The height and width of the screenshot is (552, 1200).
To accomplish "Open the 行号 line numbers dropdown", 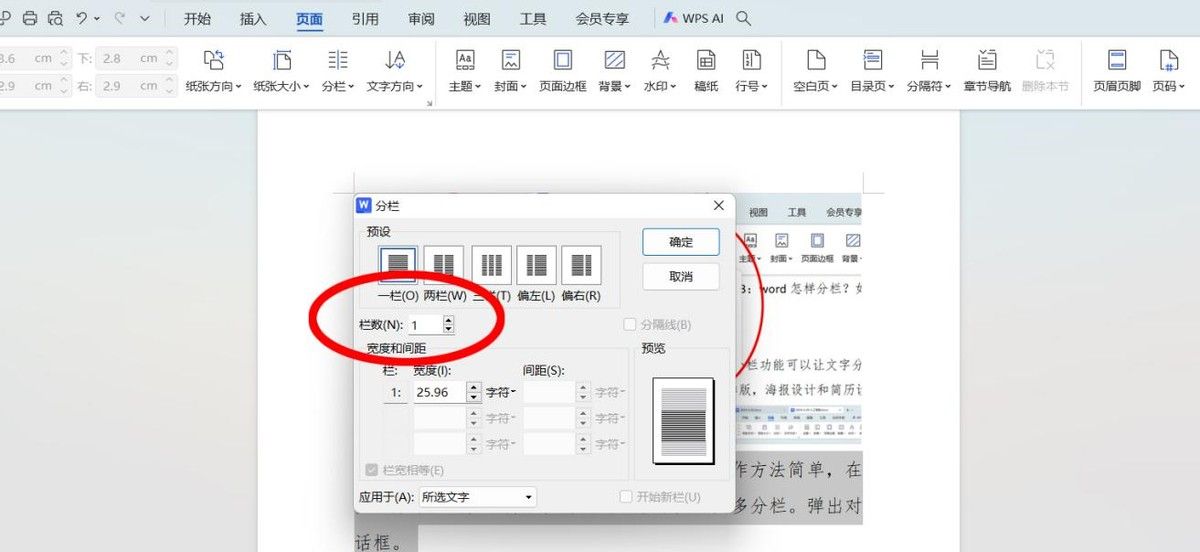I will coord(751,72).
